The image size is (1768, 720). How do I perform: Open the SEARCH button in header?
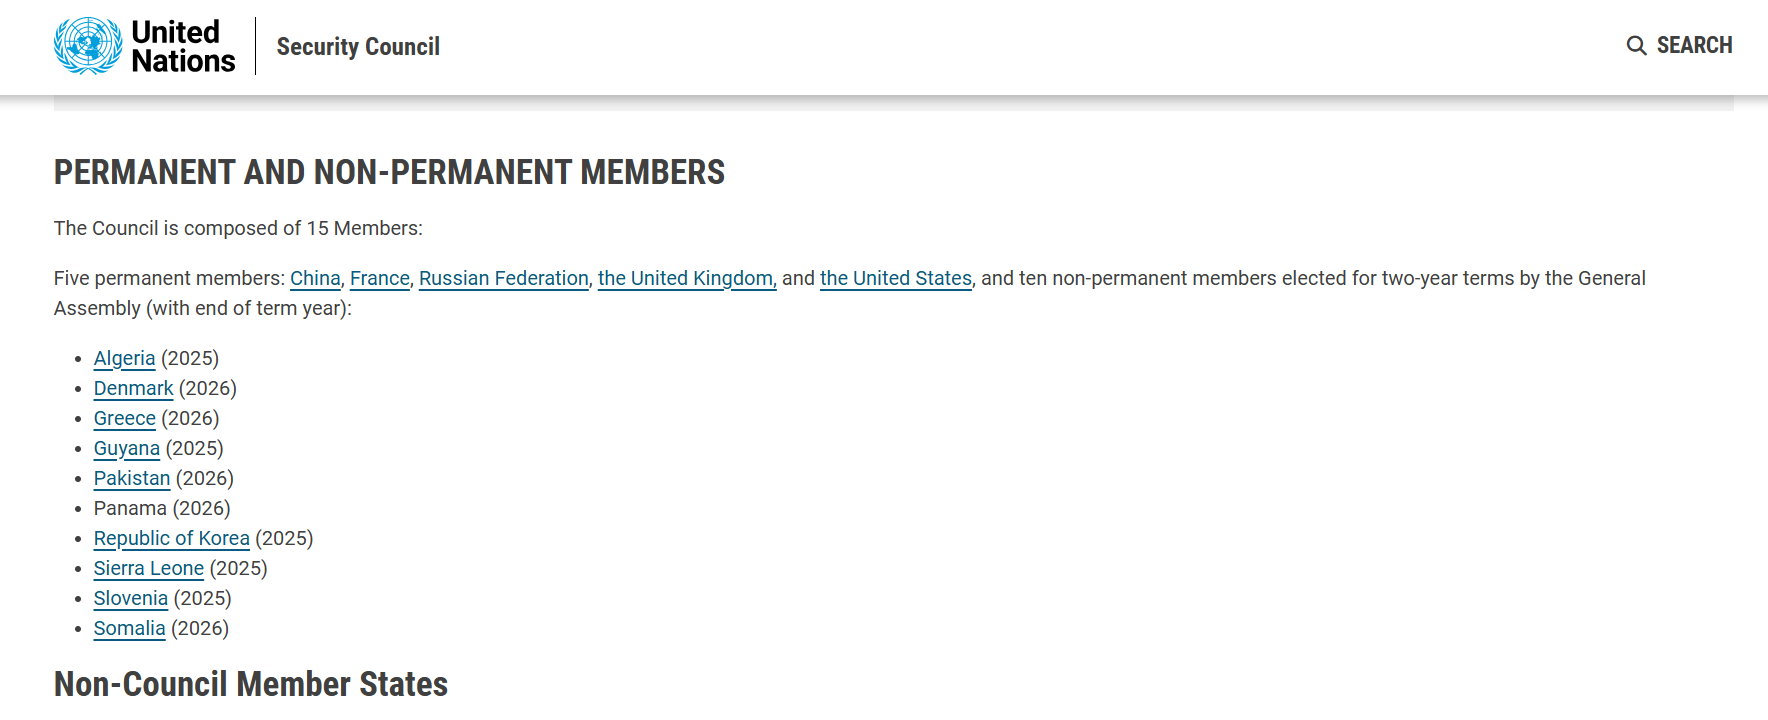[1694, 46]
